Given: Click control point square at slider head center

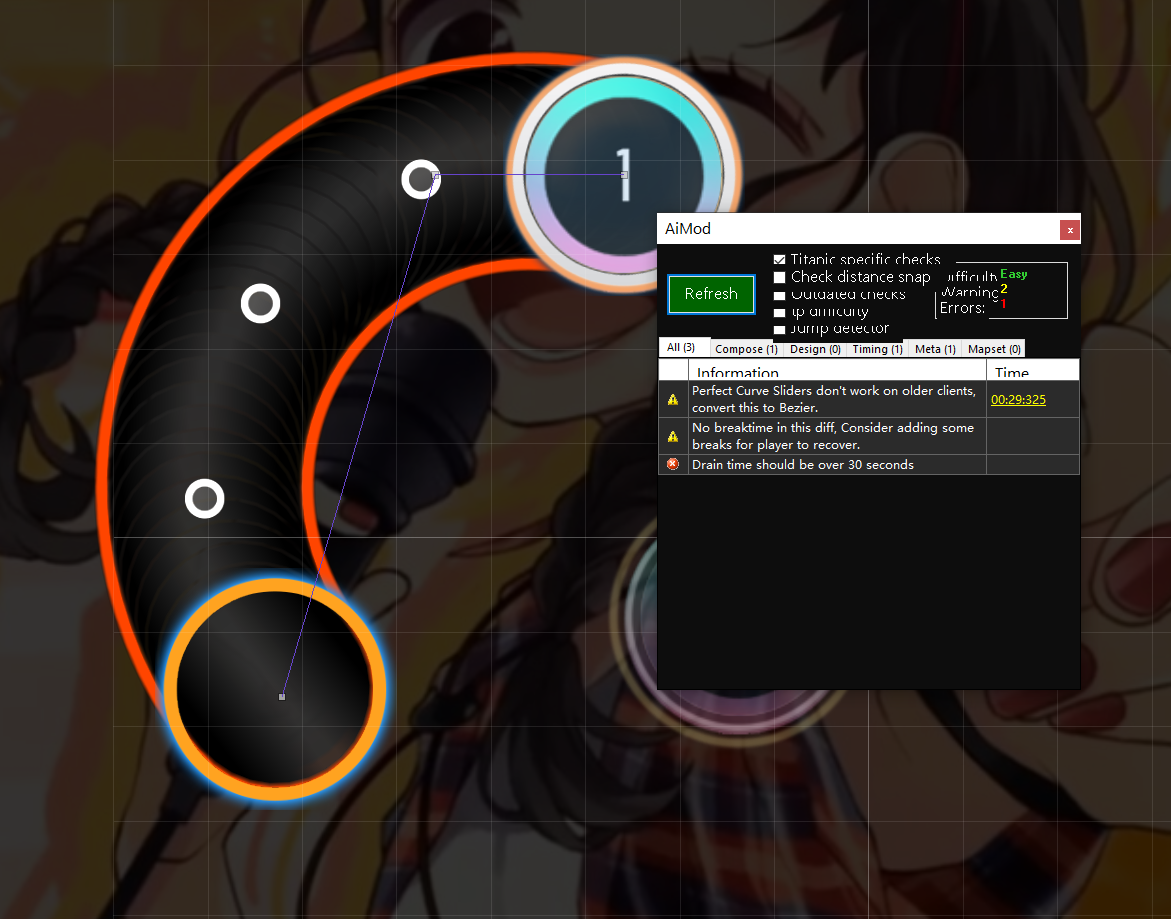Looking at the screenshot, I should click(624, 175).
